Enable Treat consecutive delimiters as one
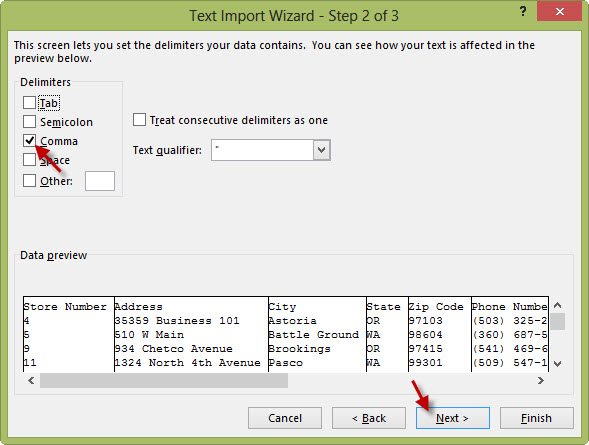 (x=139, y=120)
